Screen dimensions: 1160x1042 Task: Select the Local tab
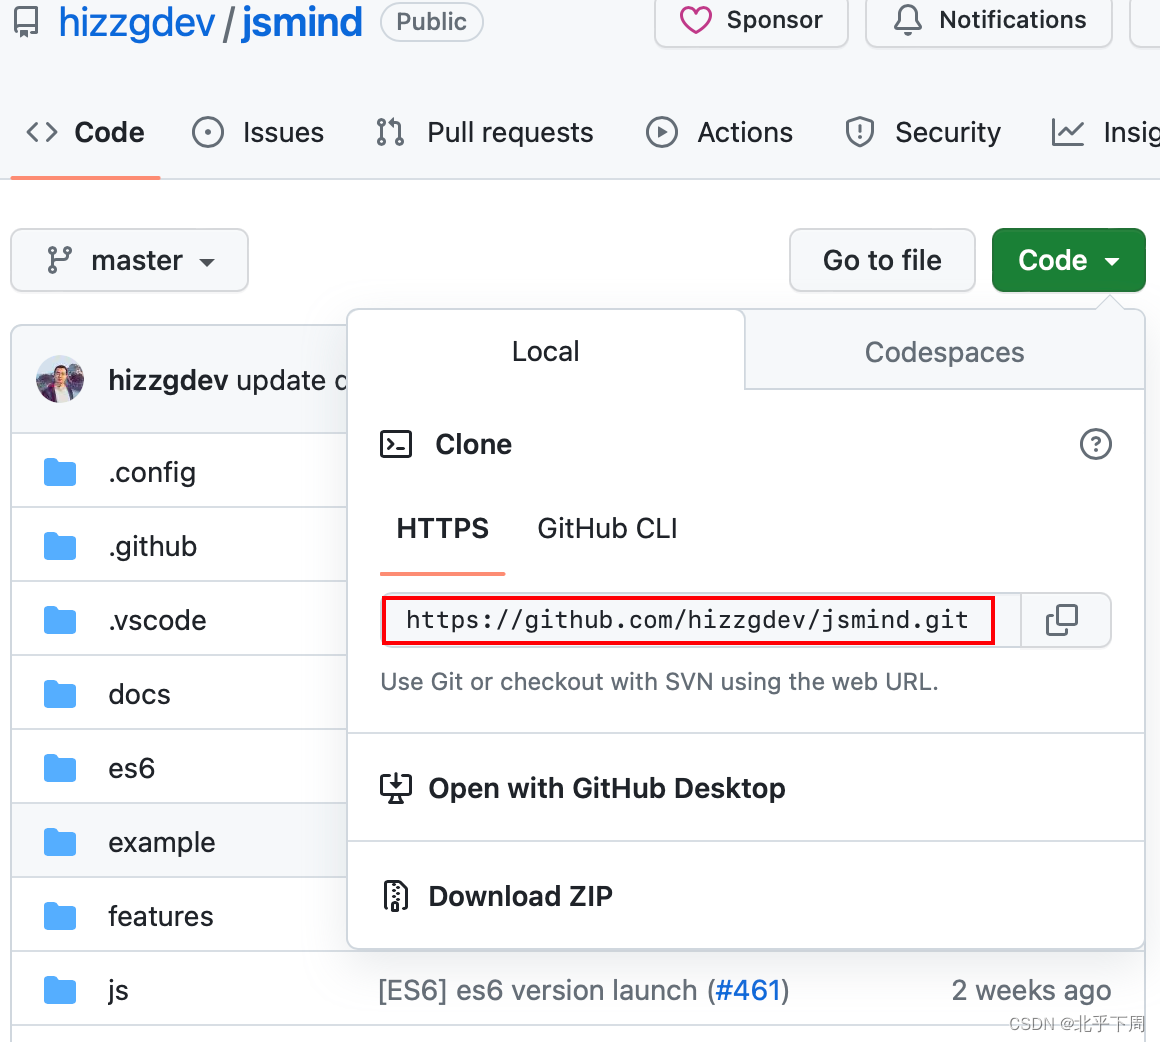click(546, 351)
